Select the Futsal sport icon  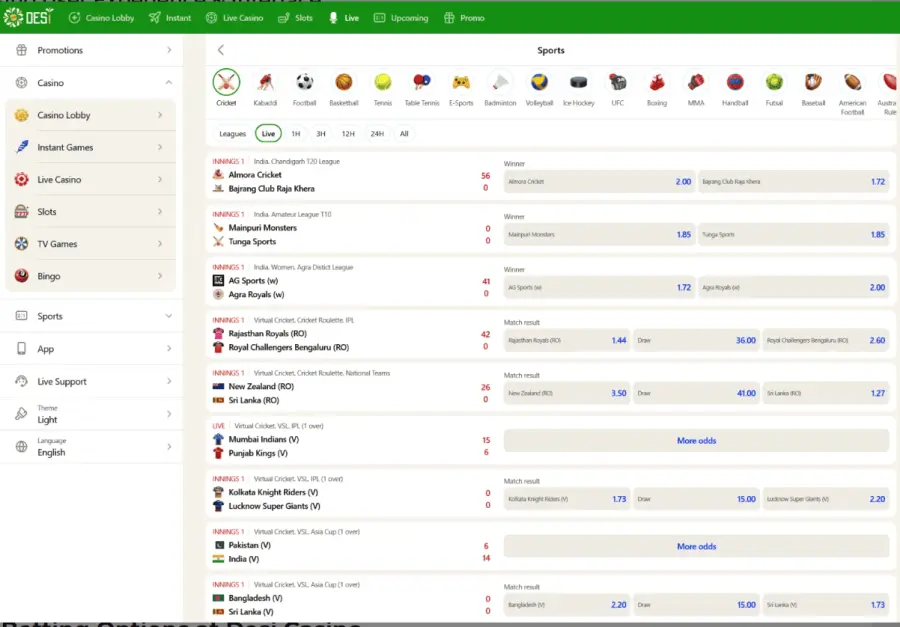[774, 82]
